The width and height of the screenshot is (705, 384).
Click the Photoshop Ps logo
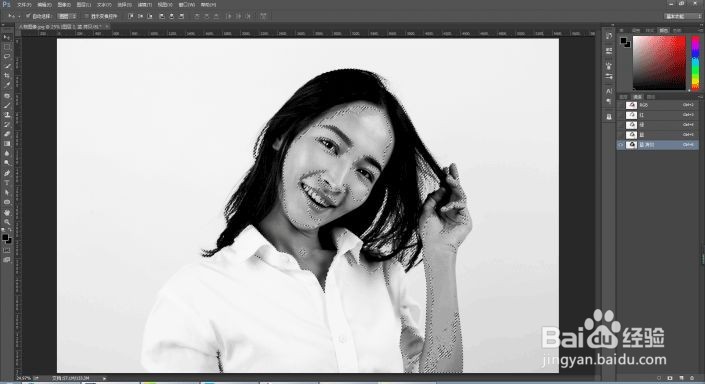click(6, 4)
